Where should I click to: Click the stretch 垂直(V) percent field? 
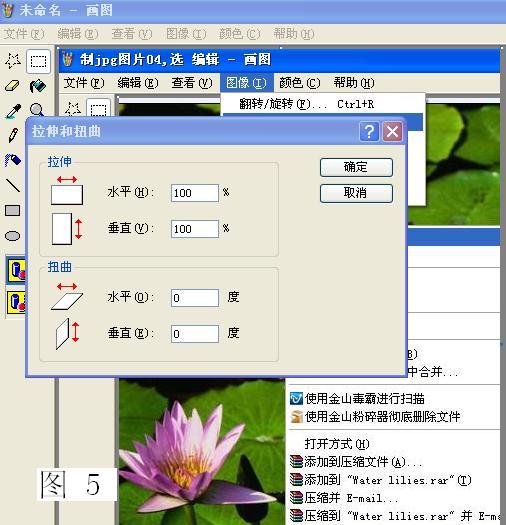(195, 229)
